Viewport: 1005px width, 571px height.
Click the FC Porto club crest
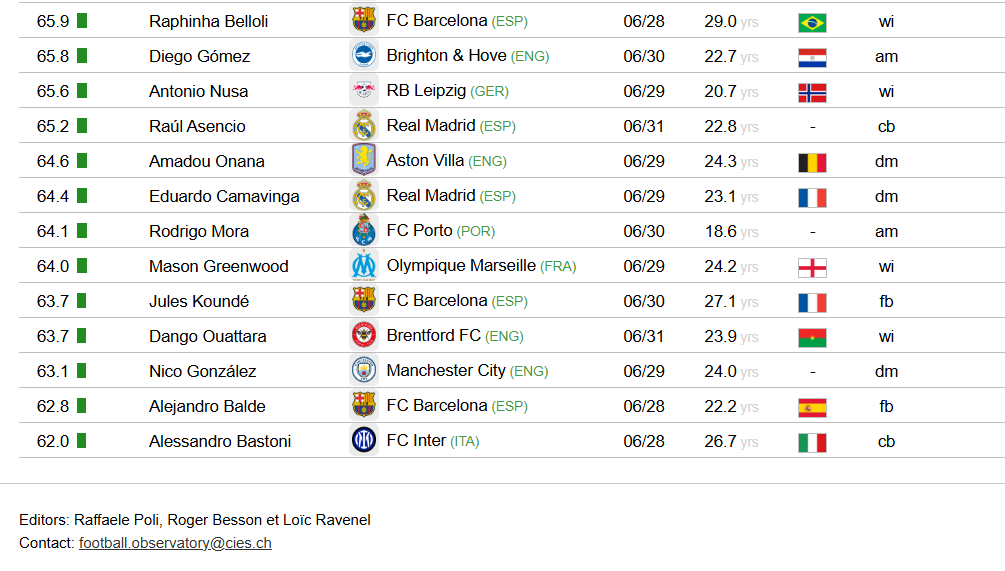coord(363,231)
